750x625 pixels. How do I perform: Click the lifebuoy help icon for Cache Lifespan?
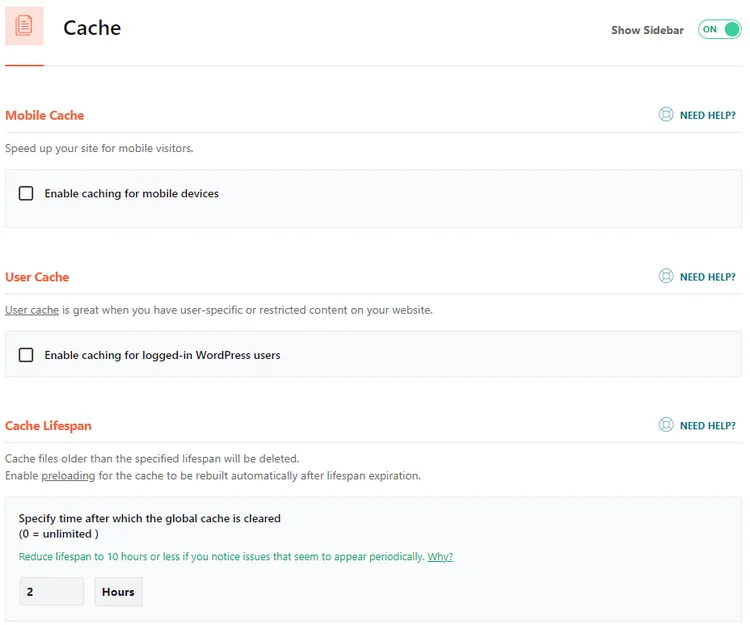point(666,425)
